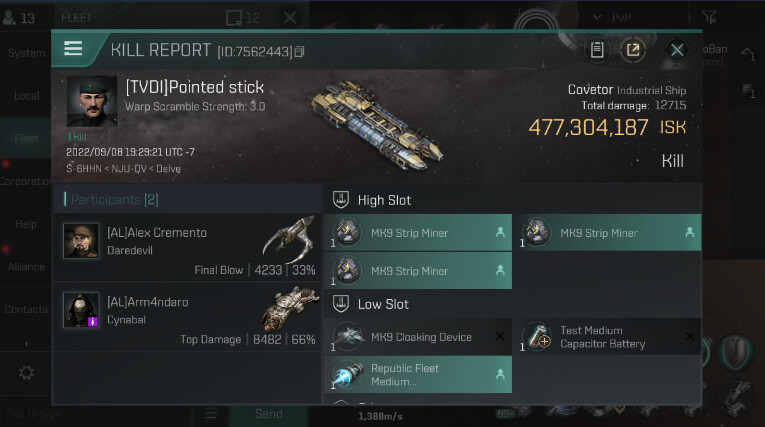The width and height of the screenshot is (765, 427).
Task: Share the kill report externally
Action: 633,50
